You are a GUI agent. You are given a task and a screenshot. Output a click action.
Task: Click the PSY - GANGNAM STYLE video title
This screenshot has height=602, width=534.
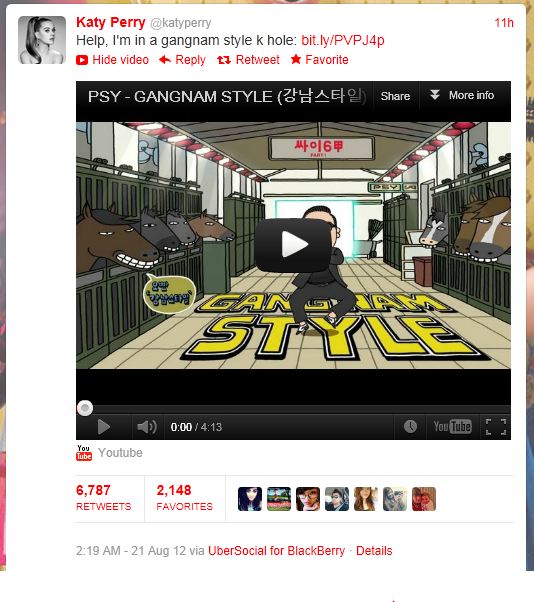226,96
